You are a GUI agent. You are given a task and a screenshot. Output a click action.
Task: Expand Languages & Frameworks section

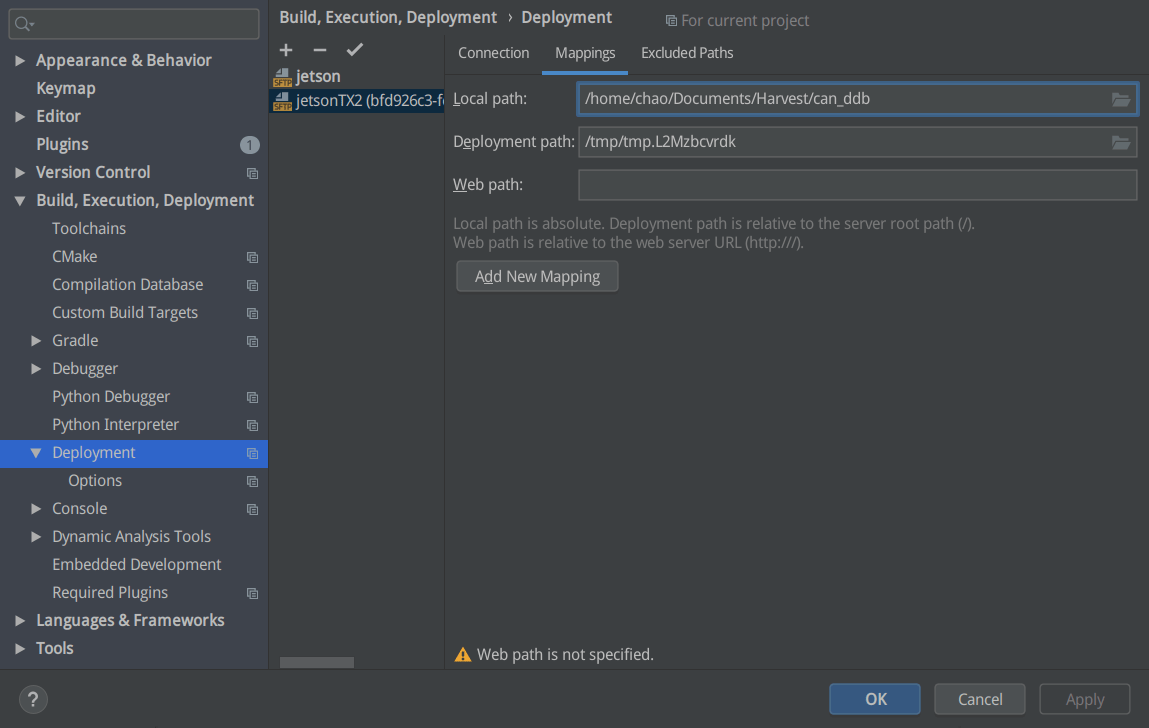[20, 620]
